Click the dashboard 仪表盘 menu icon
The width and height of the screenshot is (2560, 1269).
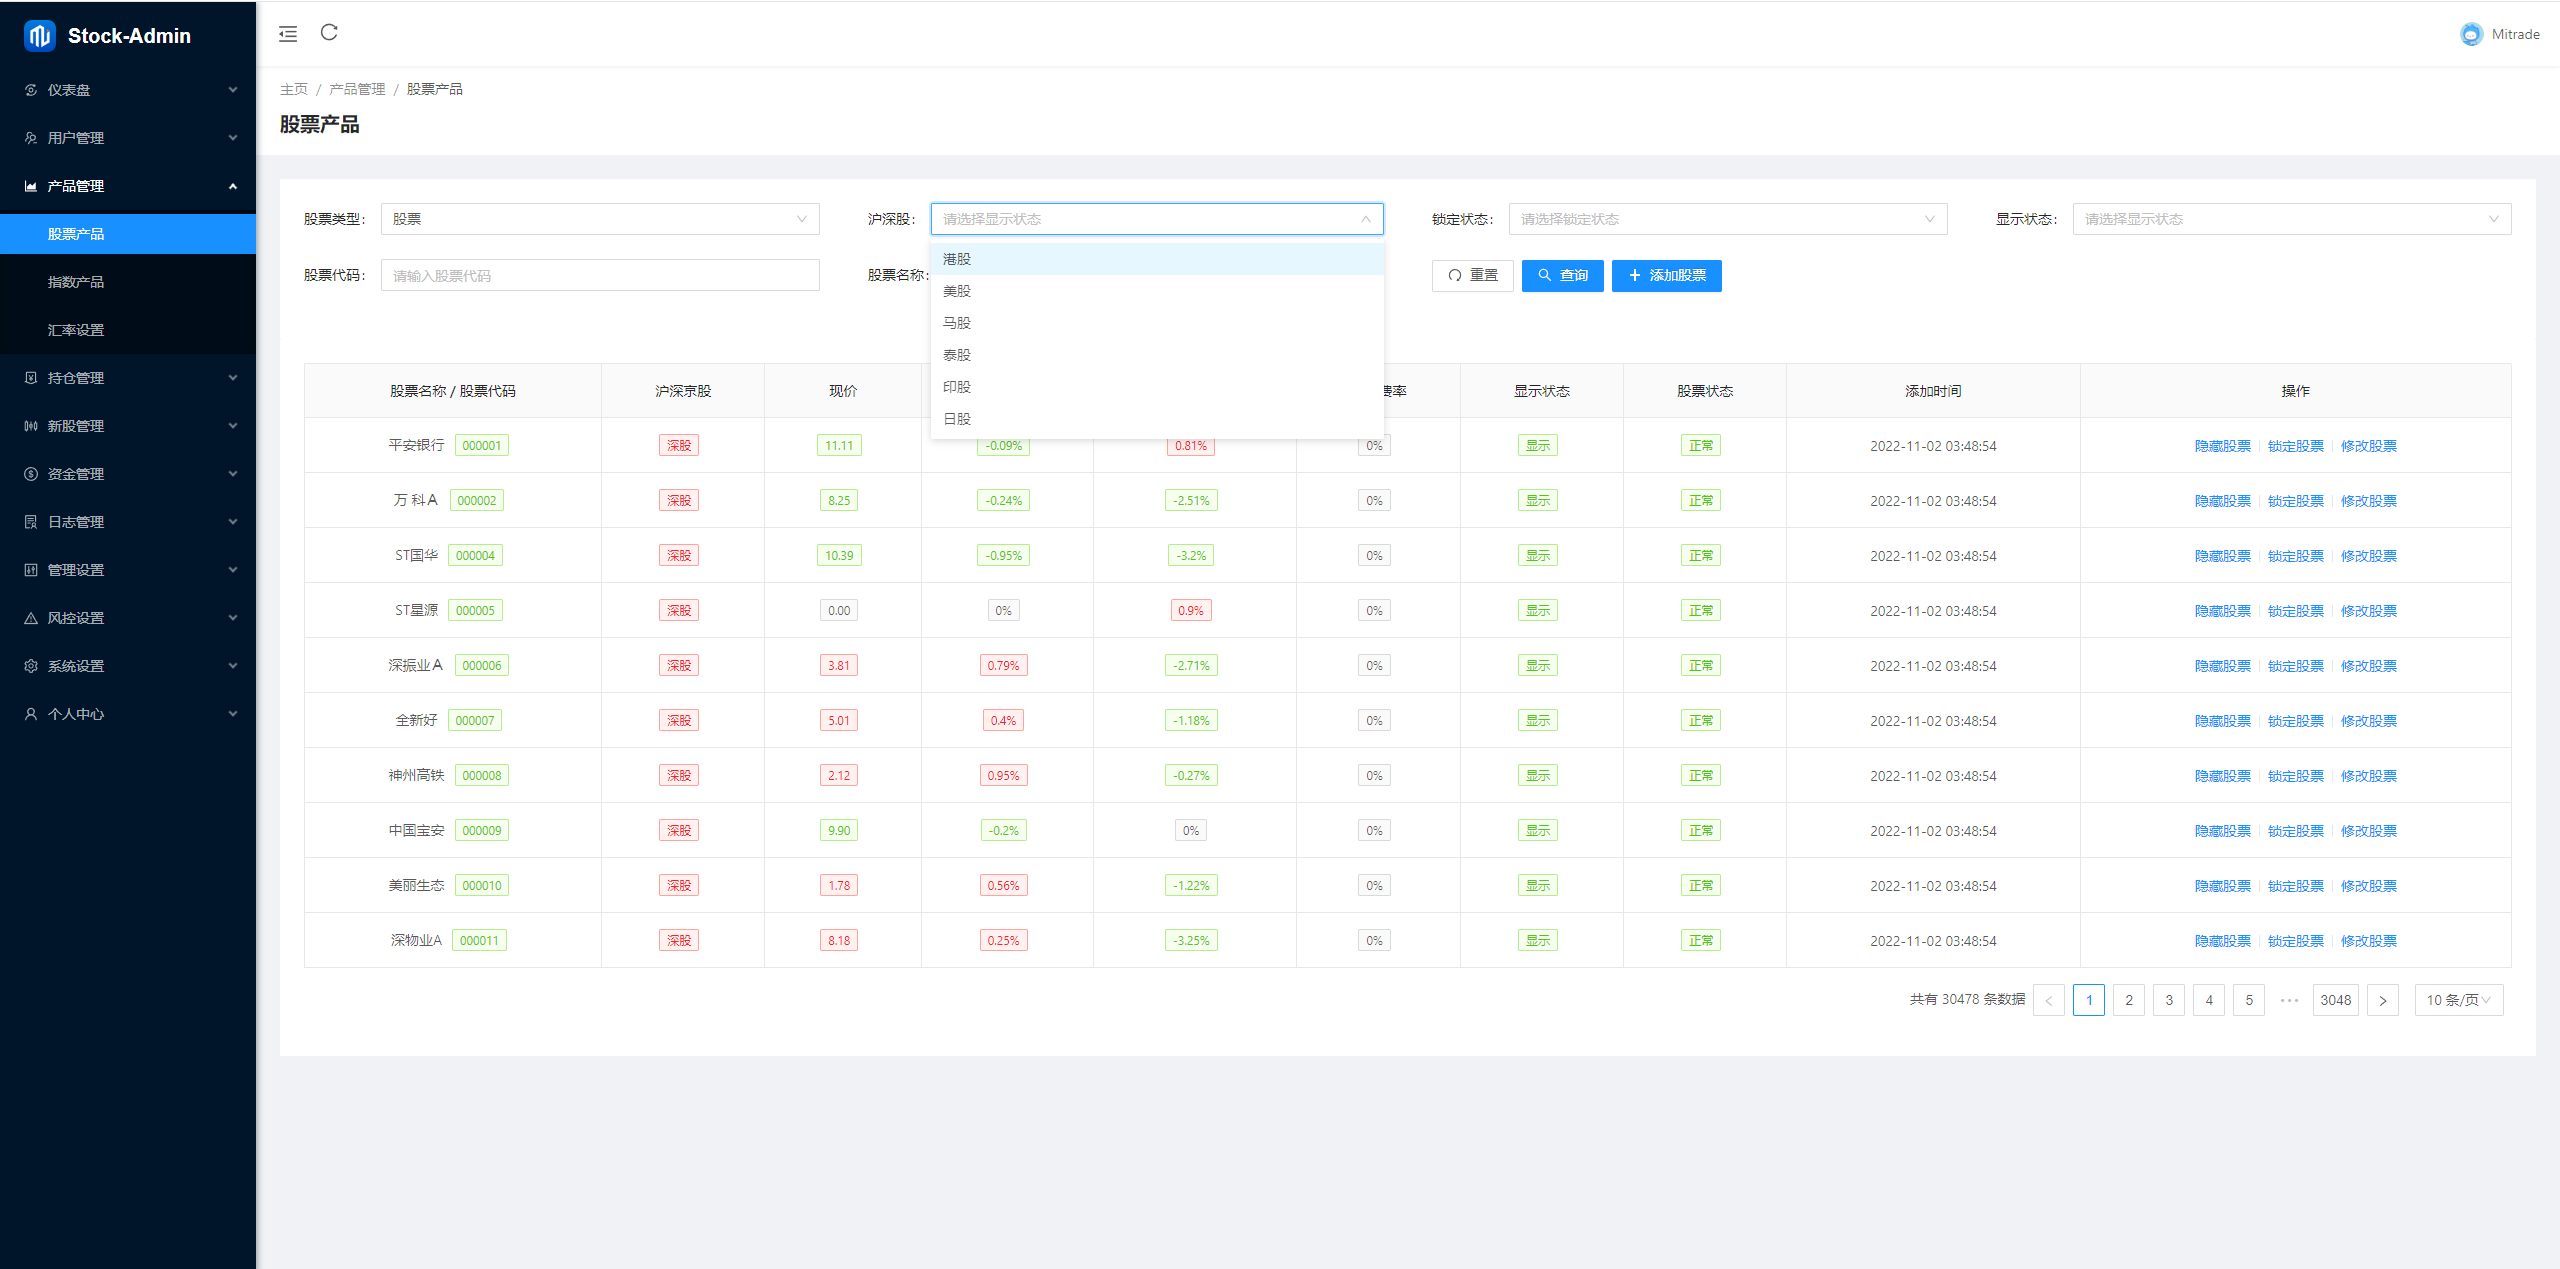pos(31,90)
